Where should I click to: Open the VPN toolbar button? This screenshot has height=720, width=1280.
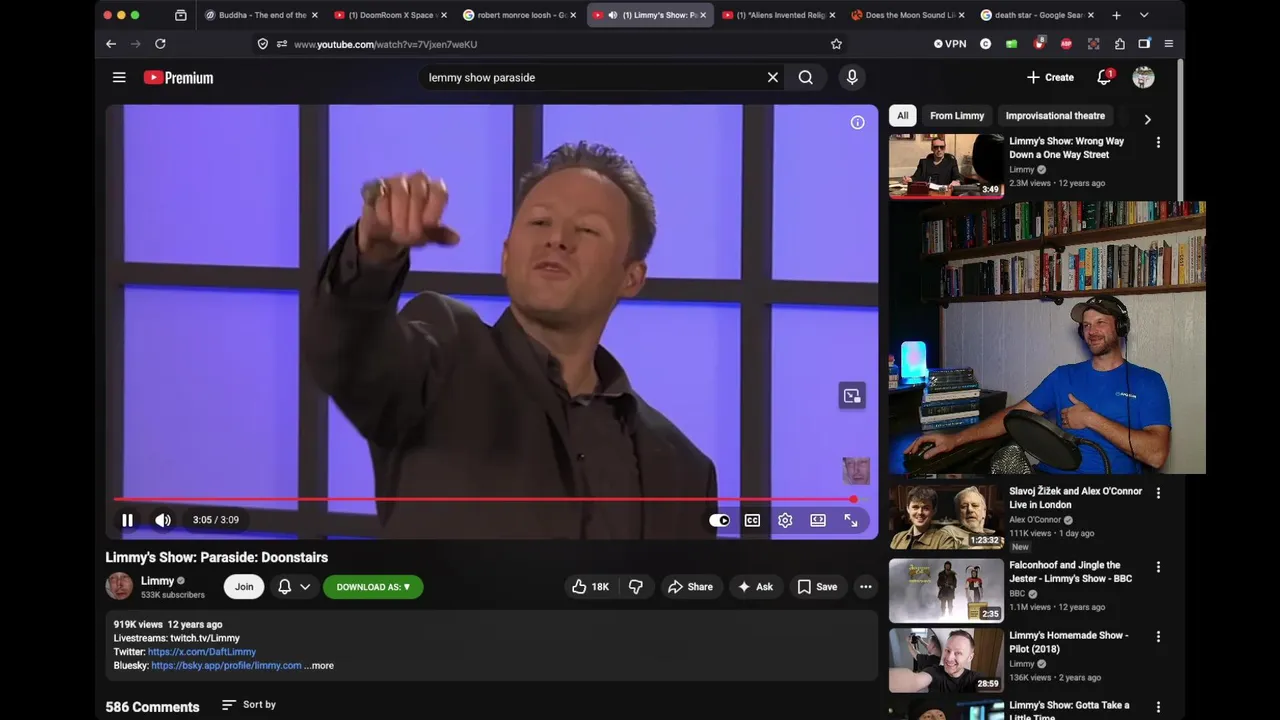pyautogui.click(x=950, y=44)
